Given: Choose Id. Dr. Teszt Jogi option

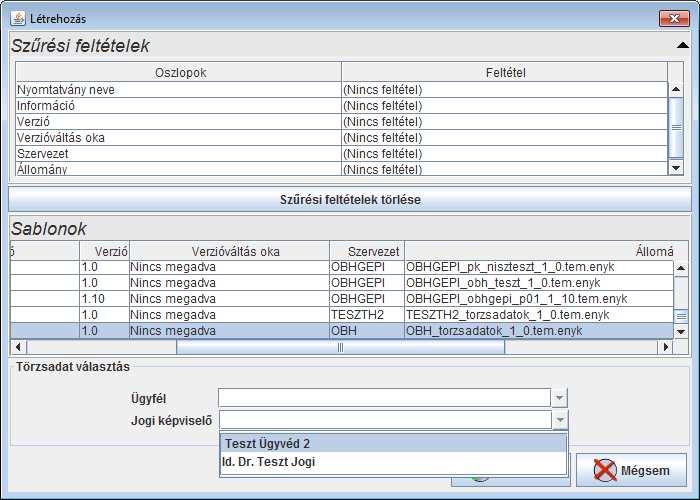Looking at the screenshot, I should 393,462.
